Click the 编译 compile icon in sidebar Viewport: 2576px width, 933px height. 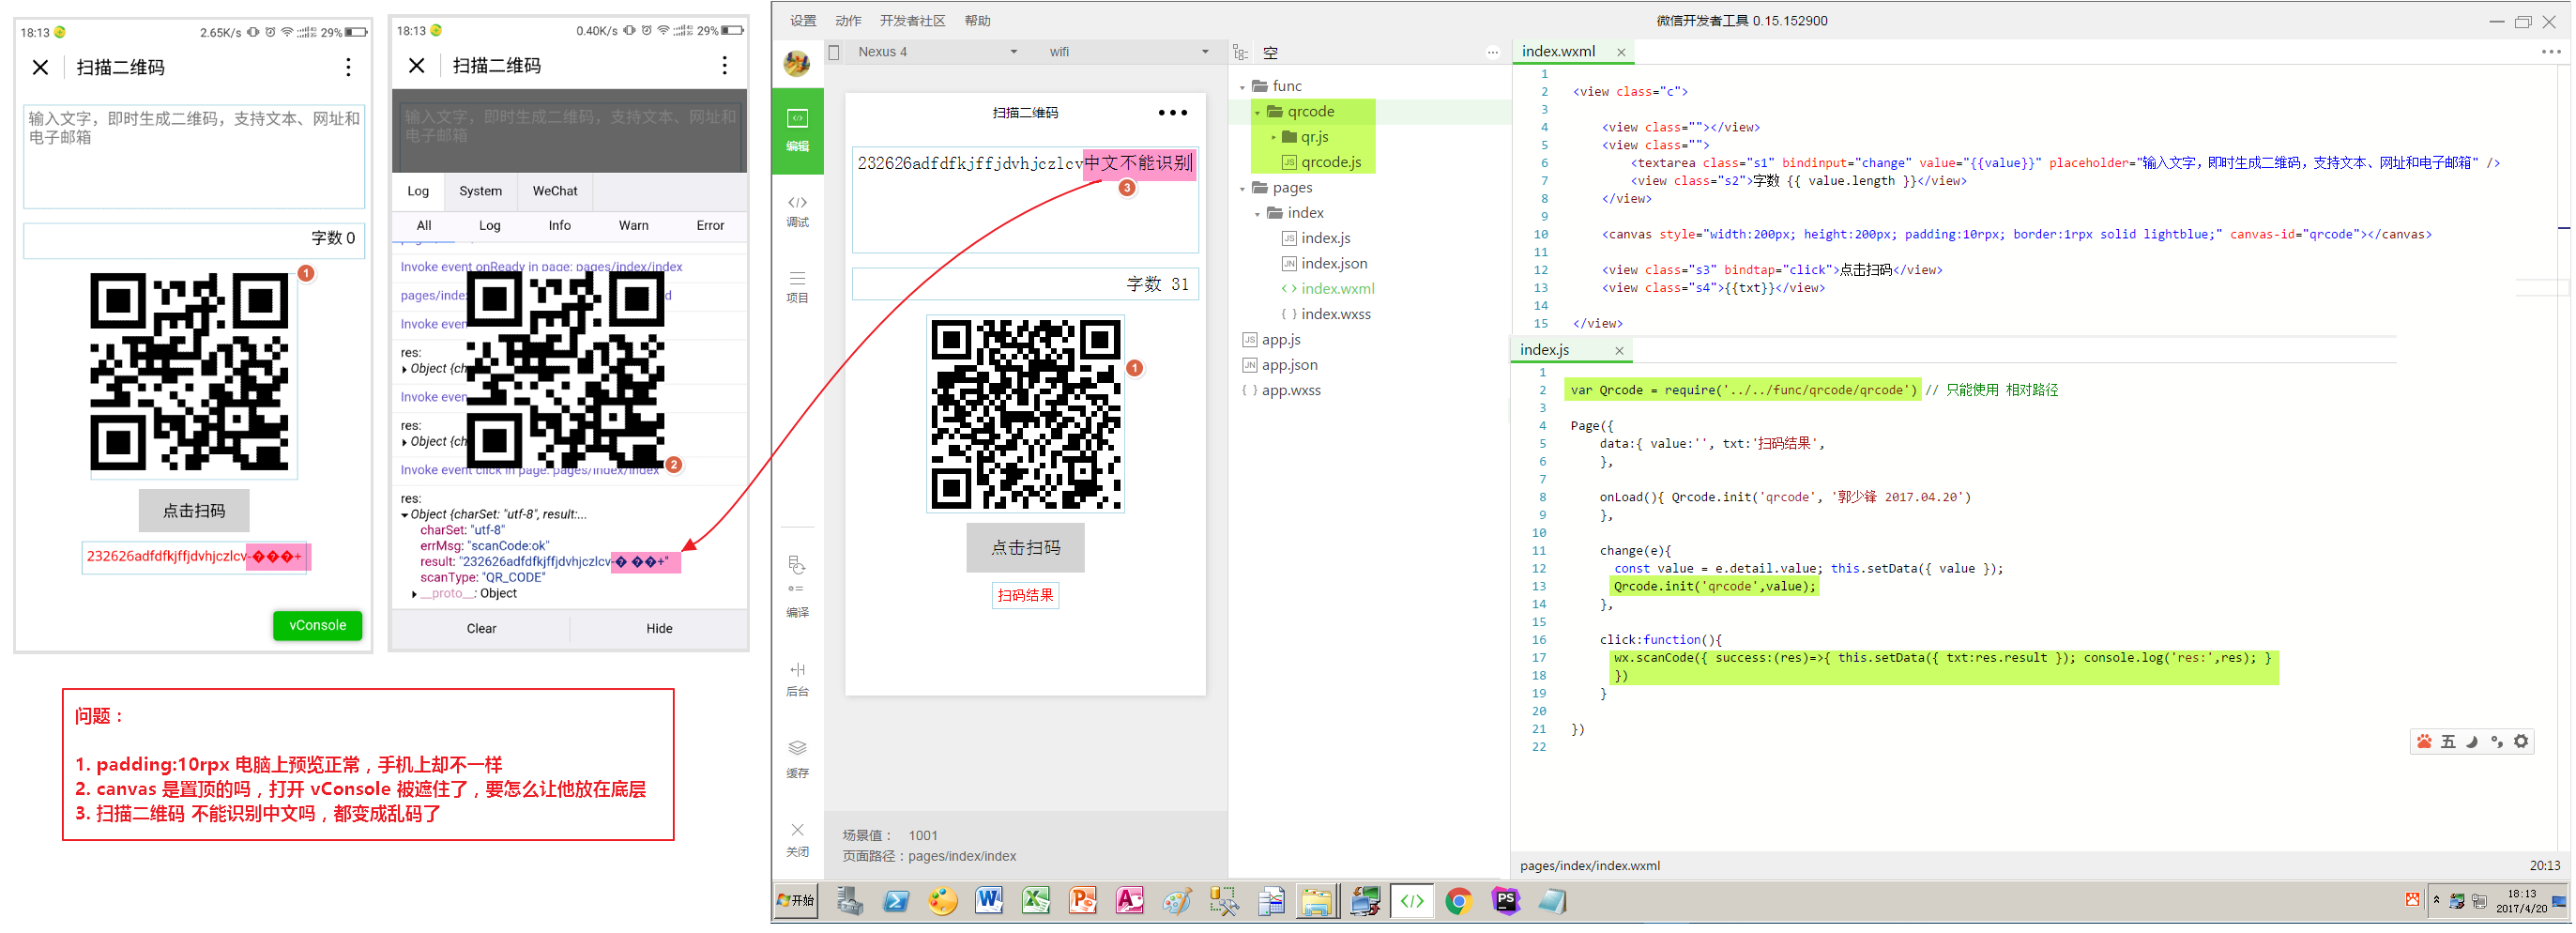(797, 587)
